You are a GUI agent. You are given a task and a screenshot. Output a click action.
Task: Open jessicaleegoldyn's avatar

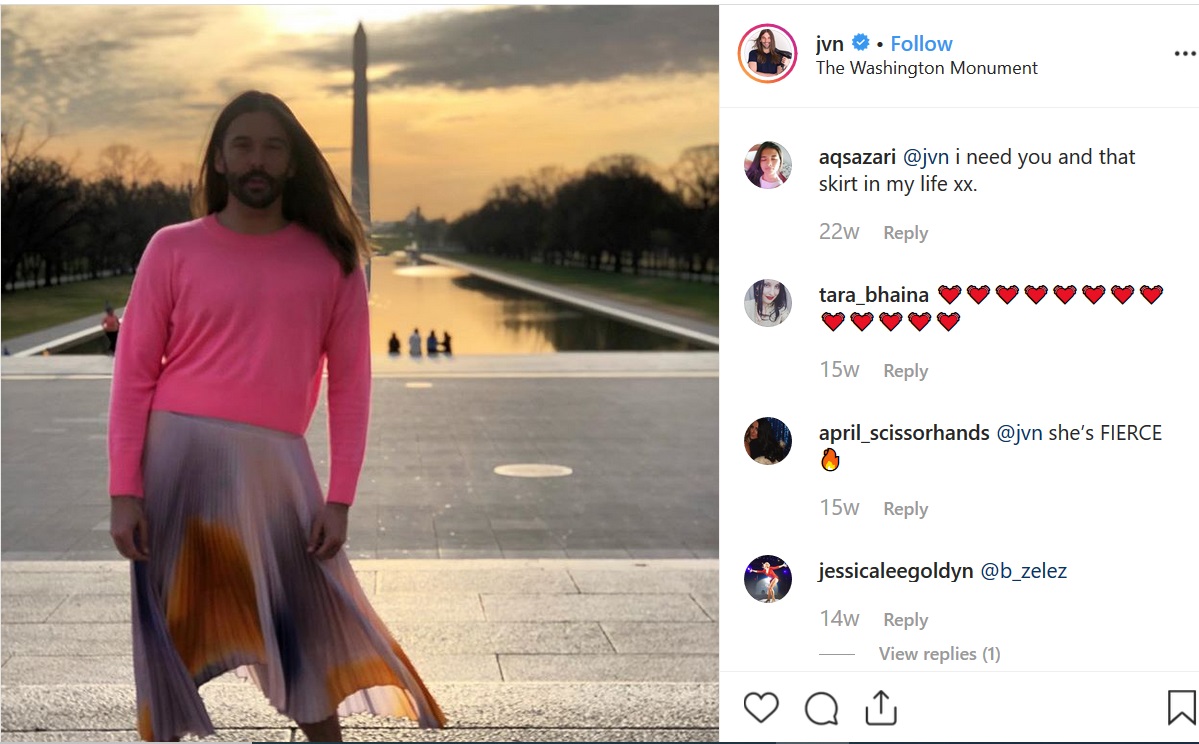(768, 578)
